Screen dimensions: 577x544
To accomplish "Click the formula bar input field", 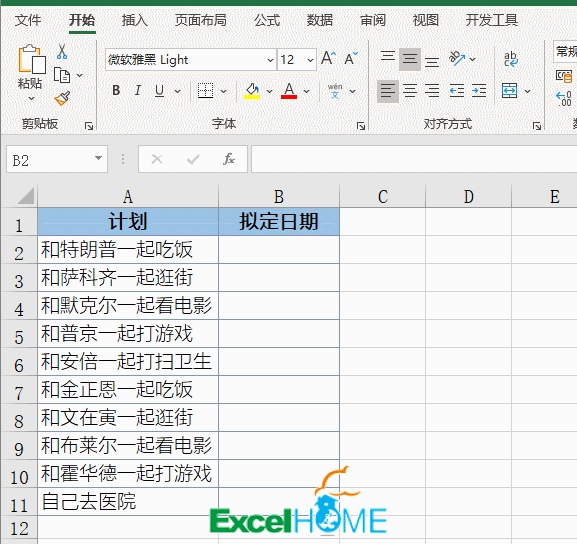I will pyautogui.click(x=414, y=159).
